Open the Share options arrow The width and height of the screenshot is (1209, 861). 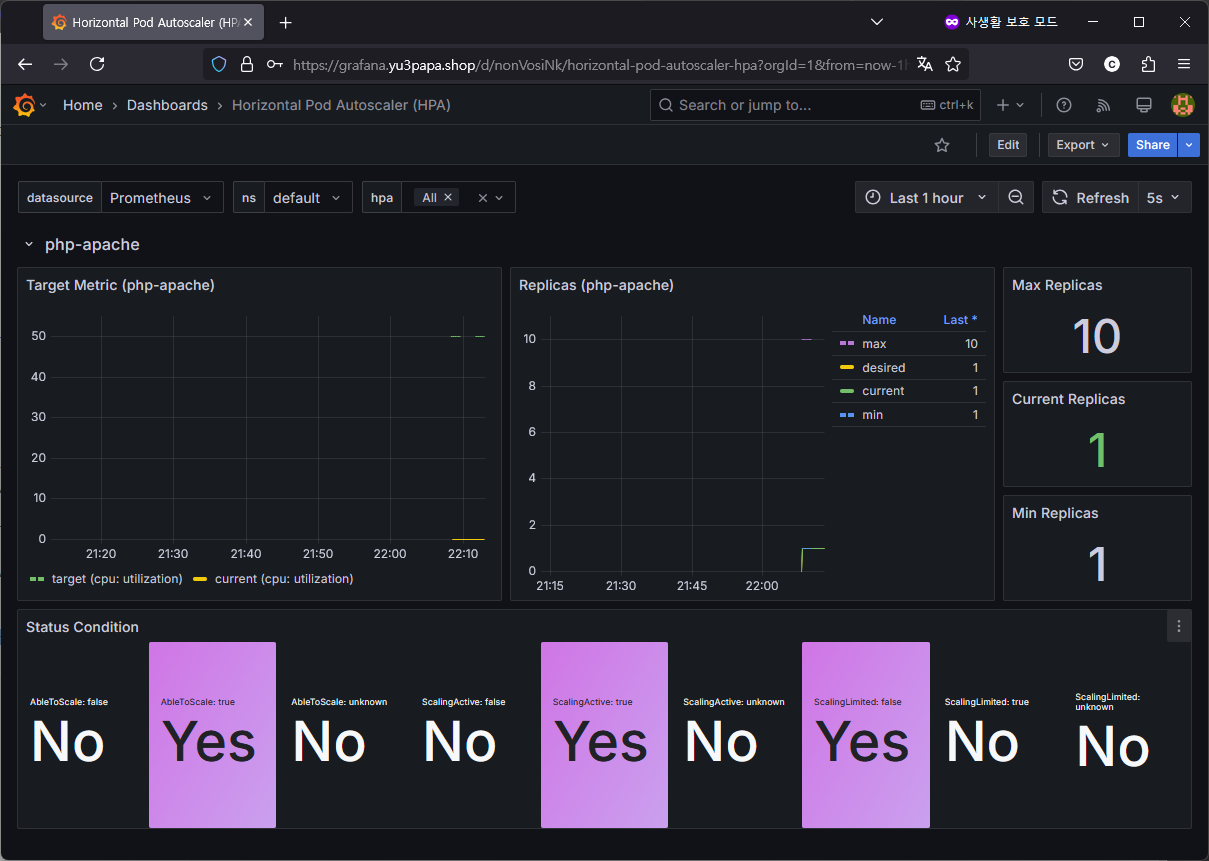(1188, 145)
